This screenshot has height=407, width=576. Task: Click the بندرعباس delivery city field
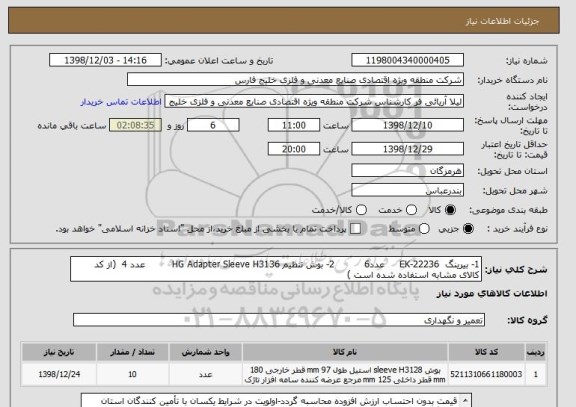(407, 190)
